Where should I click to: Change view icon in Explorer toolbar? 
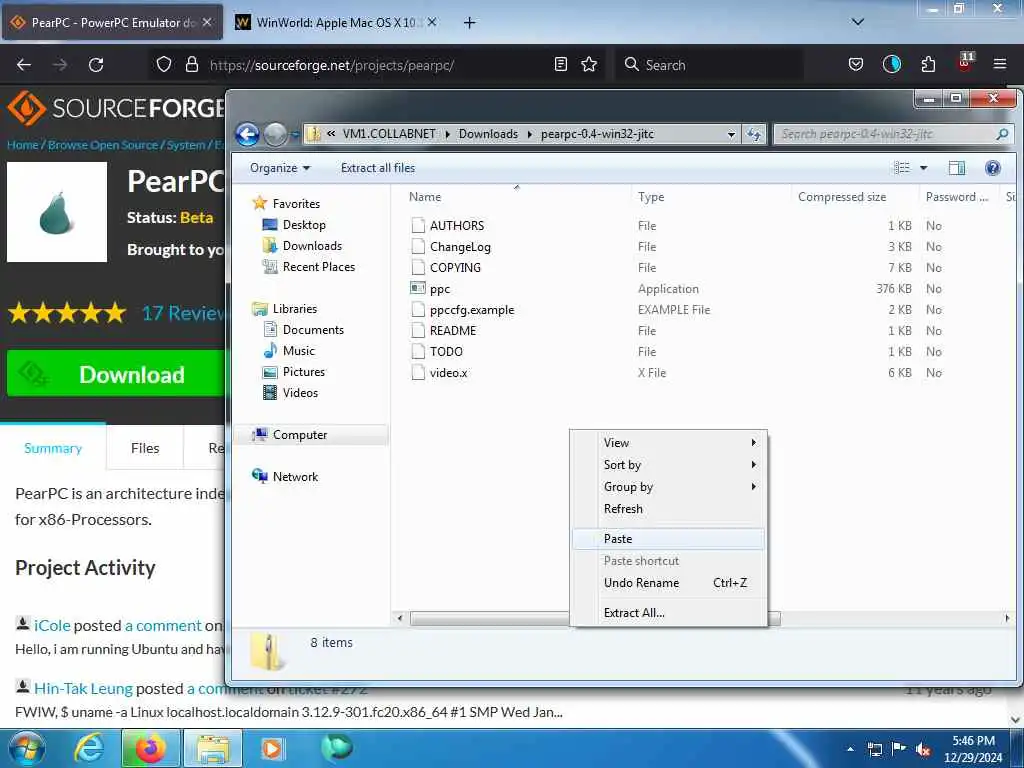click(x=901, y=168)
